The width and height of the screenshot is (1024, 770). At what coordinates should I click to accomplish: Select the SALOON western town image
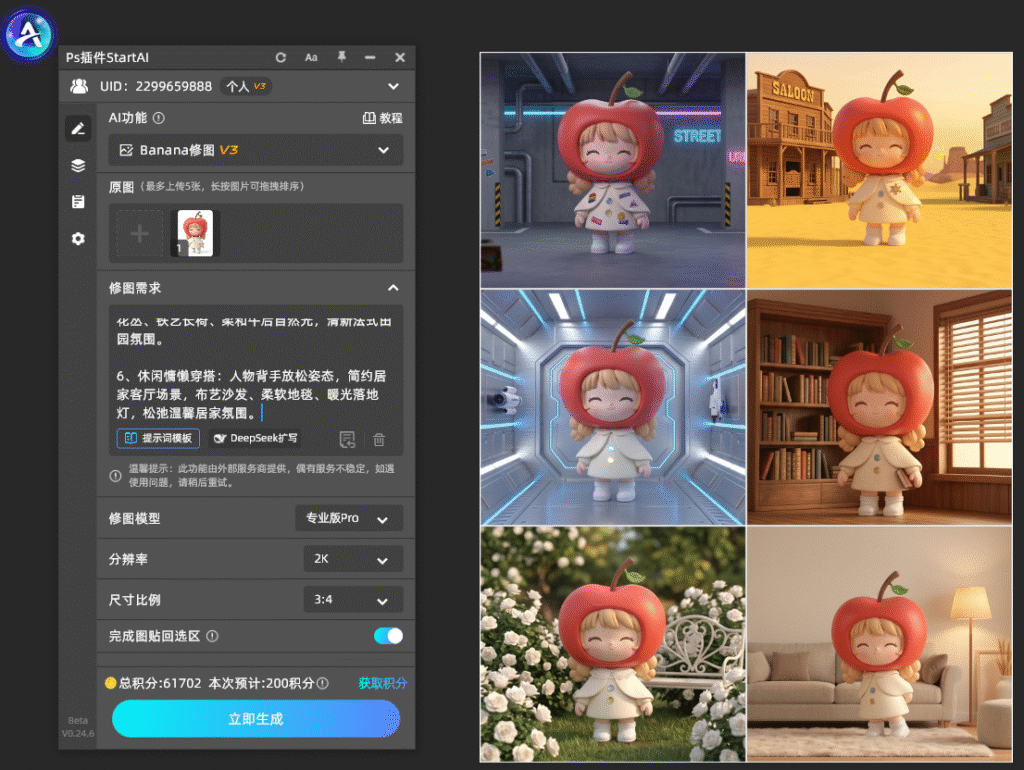point(880,170)
